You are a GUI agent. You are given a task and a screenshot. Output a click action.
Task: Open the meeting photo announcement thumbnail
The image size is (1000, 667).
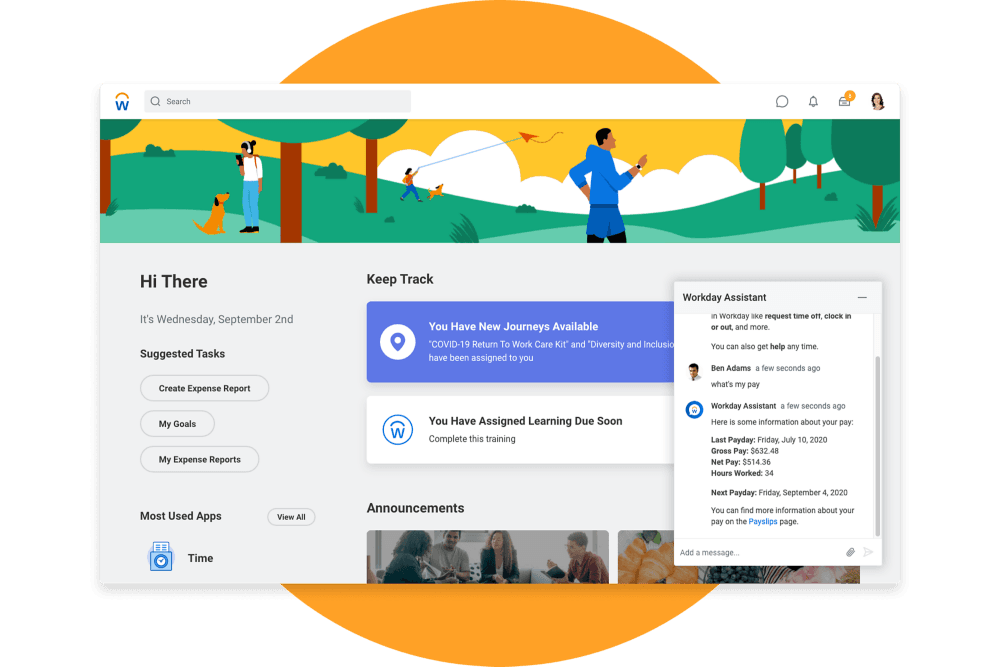click(x=488, y=557)
